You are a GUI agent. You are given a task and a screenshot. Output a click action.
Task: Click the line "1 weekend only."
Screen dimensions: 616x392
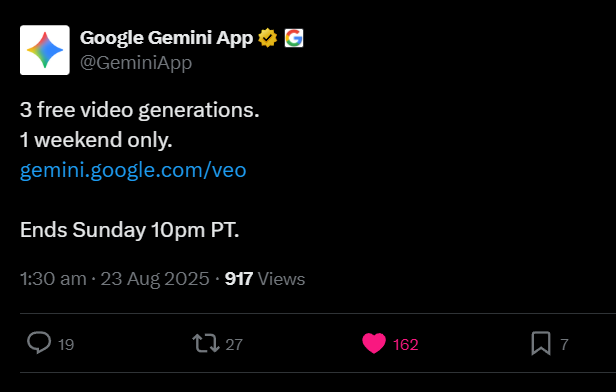(x=96, y=140)
